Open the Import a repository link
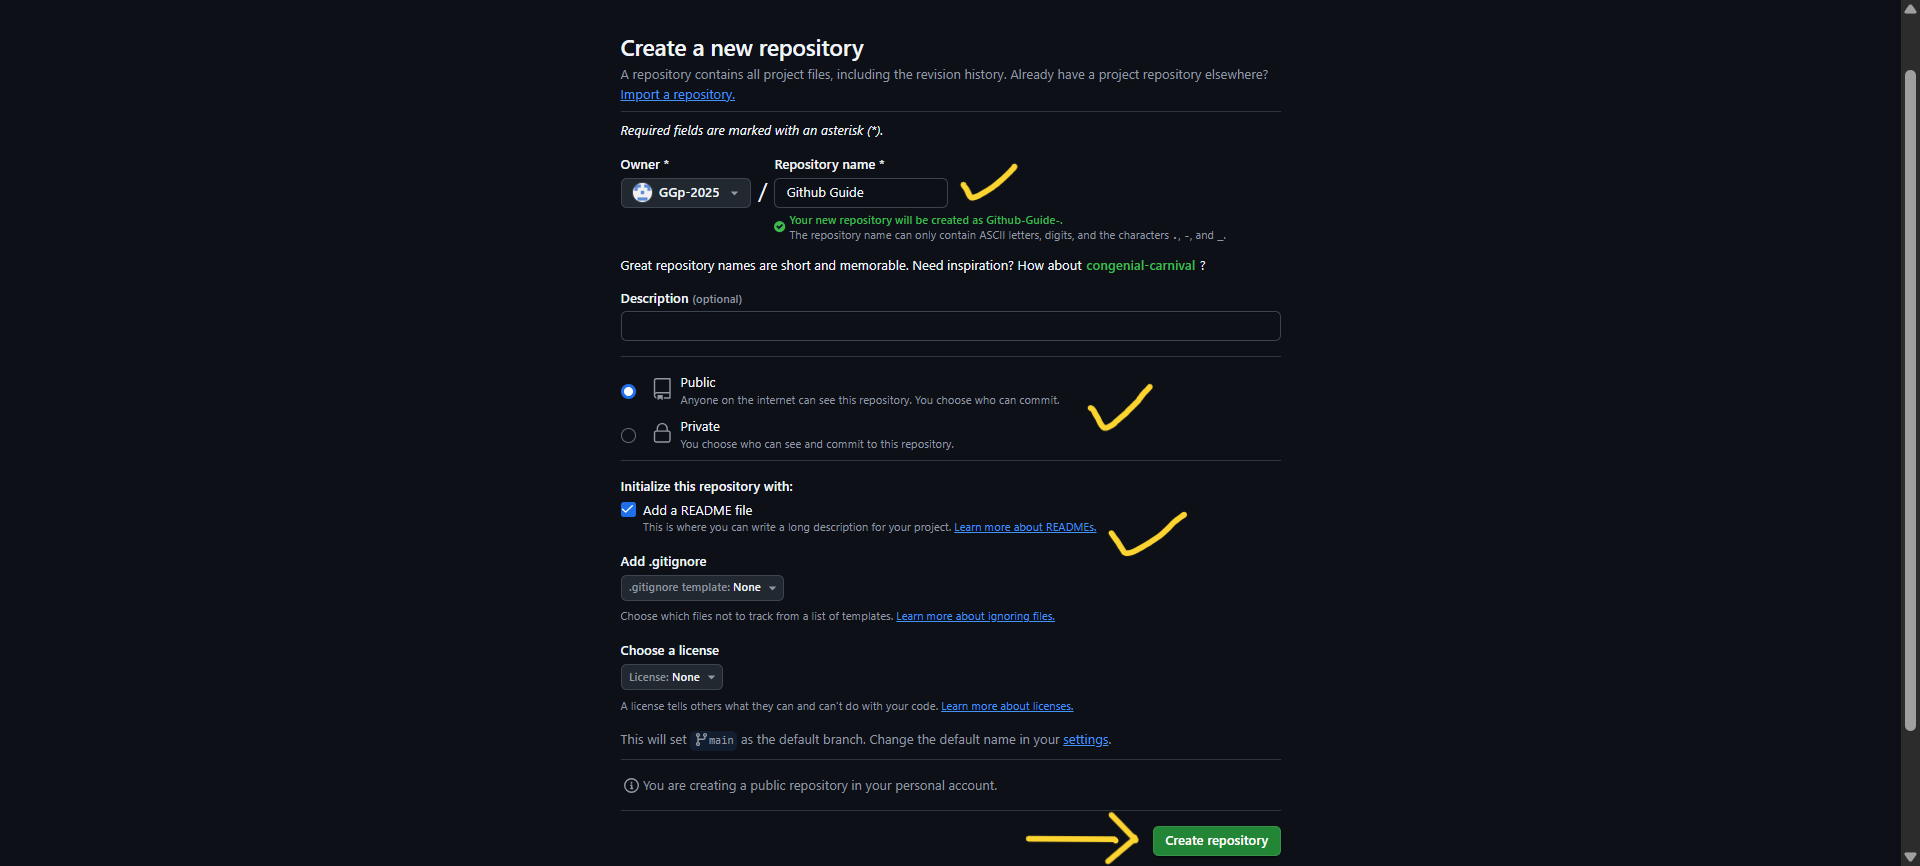 click(x=677, y=94)
